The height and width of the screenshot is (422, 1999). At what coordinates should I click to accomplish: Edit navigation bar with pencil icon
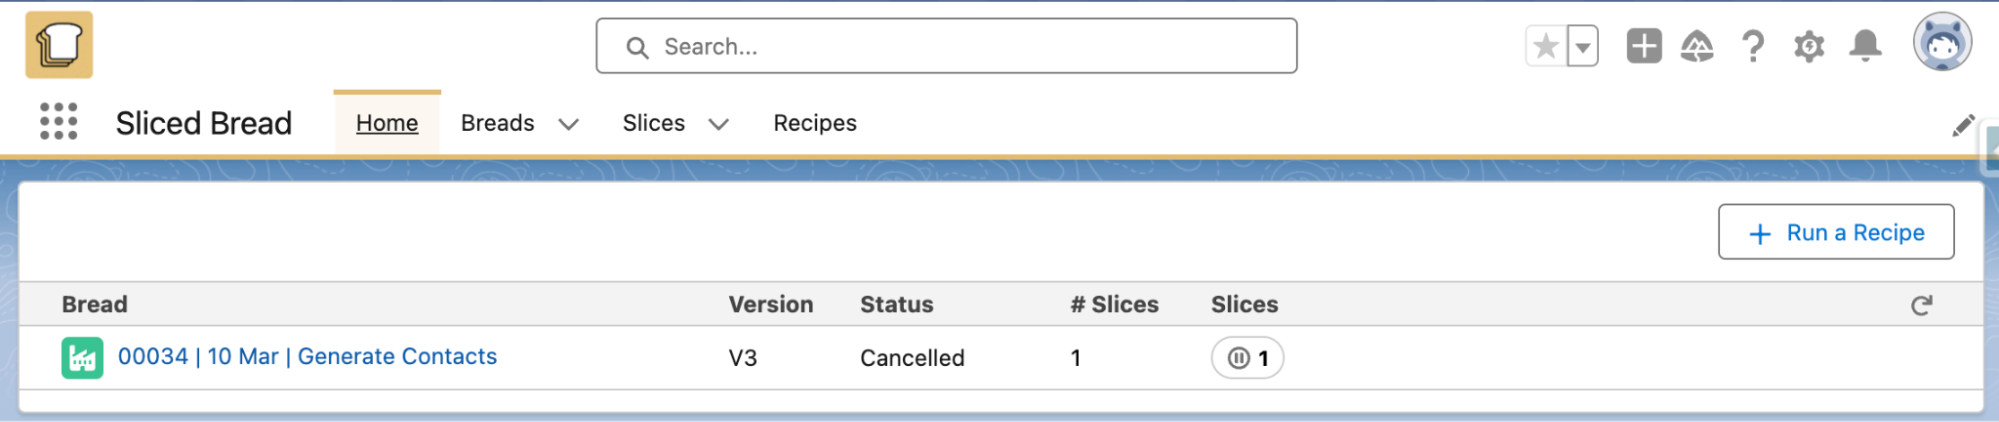(1963, 125)
